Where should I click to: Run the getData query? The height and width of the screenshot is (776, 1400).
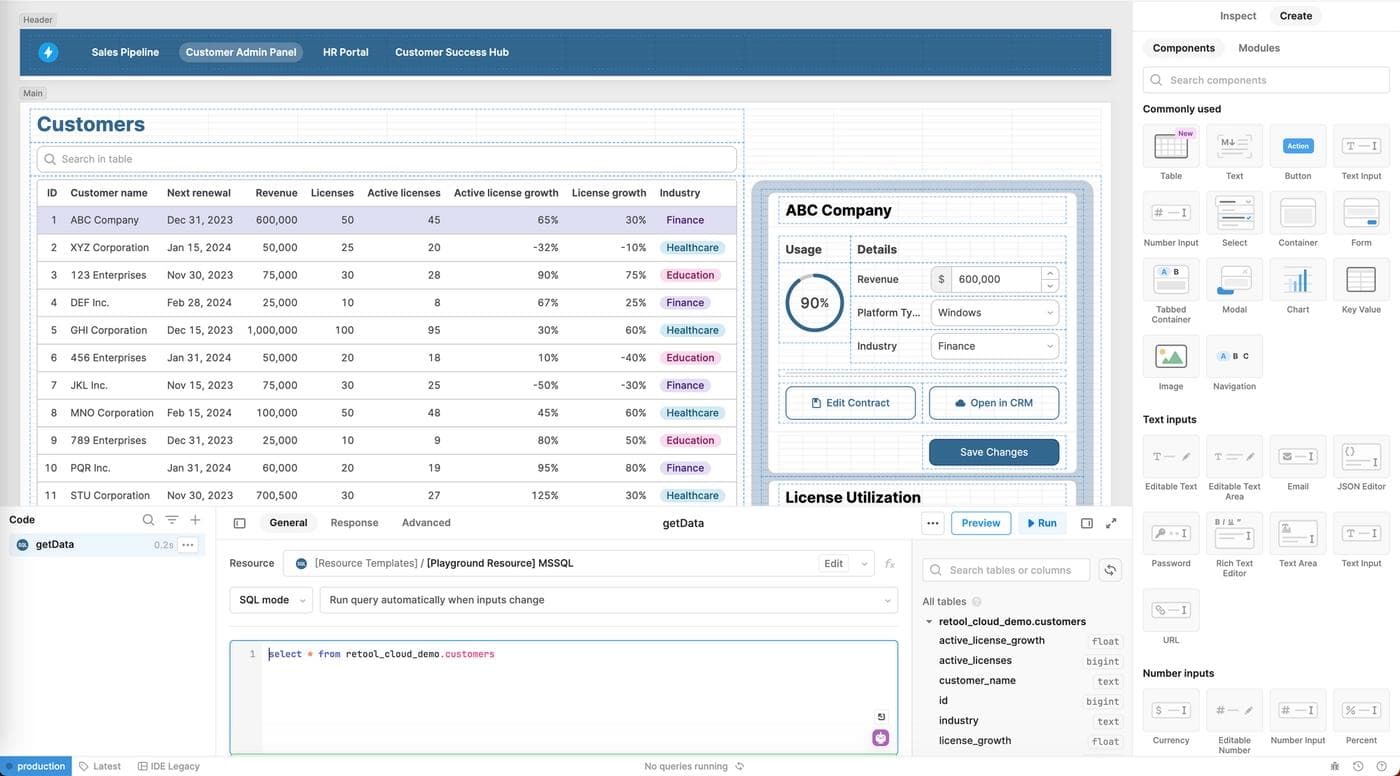1041,522
